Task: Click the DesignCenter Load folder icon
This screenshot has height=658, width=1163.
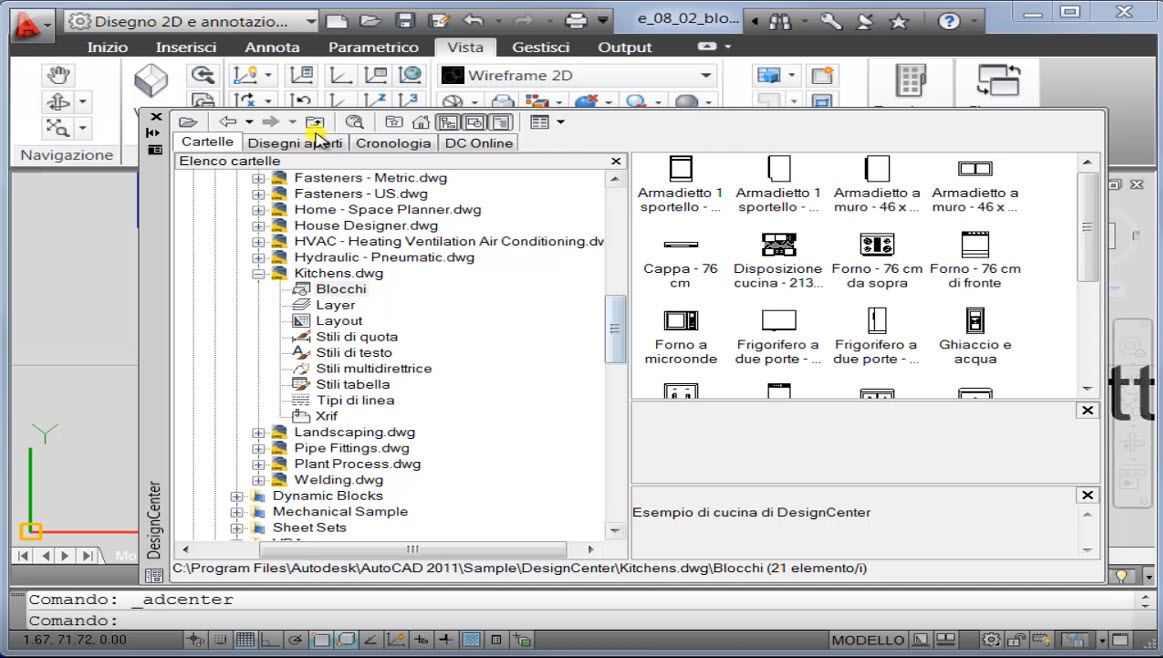Action: (x=188, y=122)
